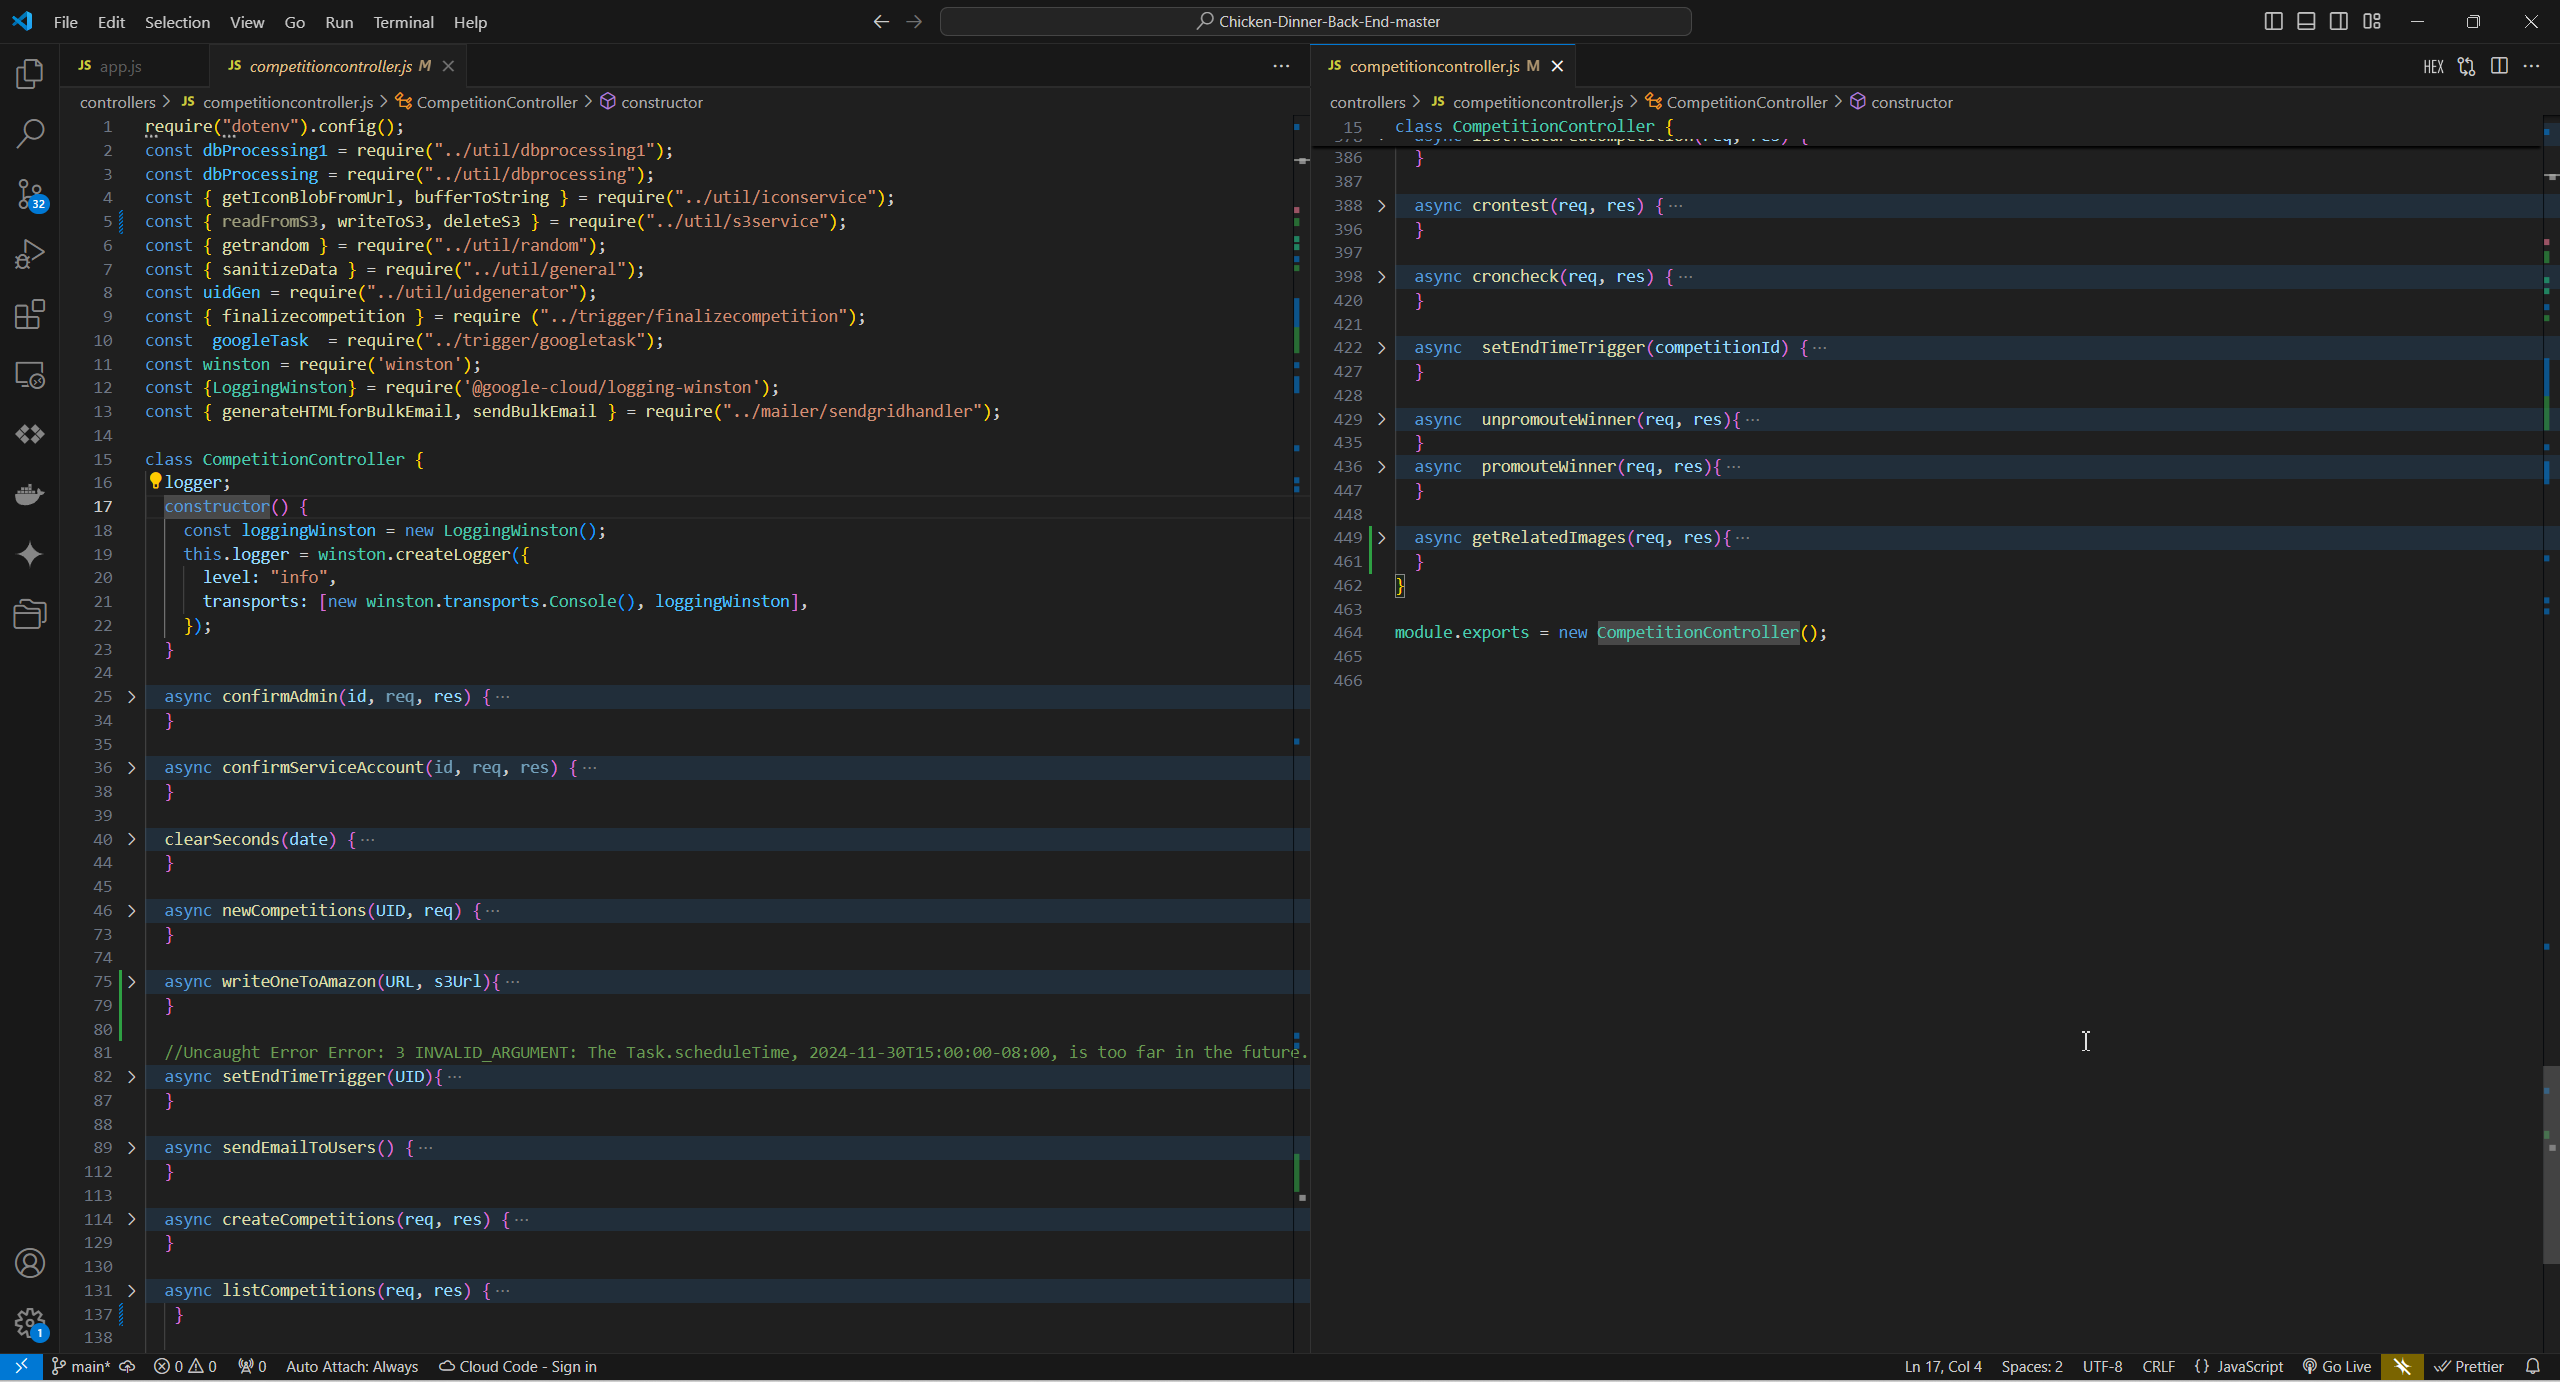Open Source Control with 32 changes
This screenshot has height=1382, width=2560.
coord(30,194)
